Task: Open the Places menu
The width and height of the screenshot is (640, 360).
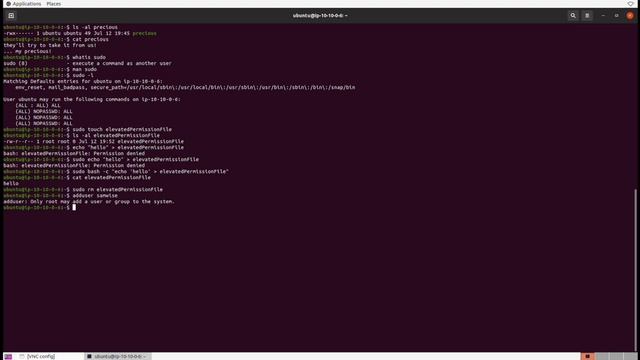Action: [x=53, y=4]
